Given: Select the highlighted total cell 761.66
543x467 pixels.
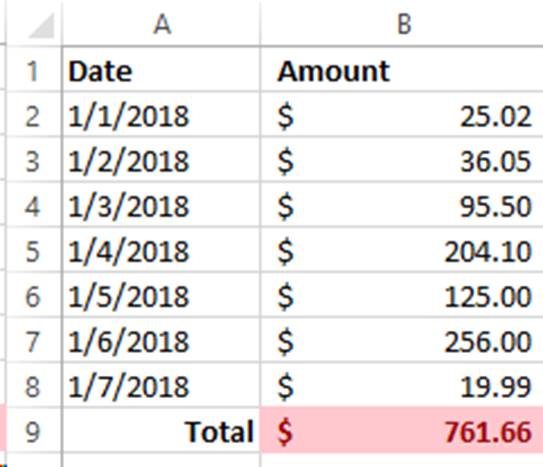Looking at the screenshot, I should coord(402,430).
